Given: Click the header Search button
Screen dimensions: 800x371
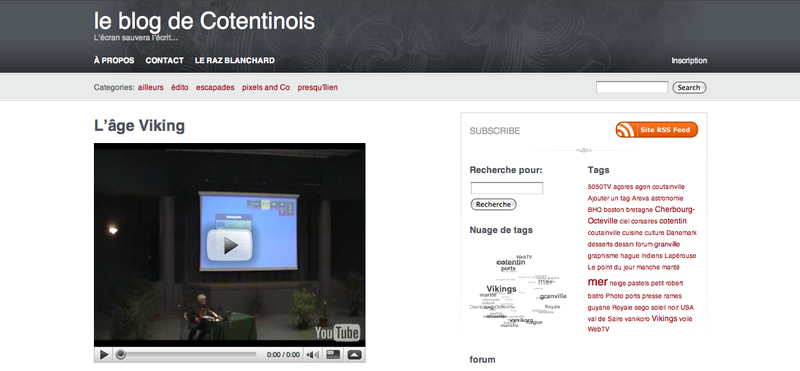Looking at the screenshot, I should [689, 87].
